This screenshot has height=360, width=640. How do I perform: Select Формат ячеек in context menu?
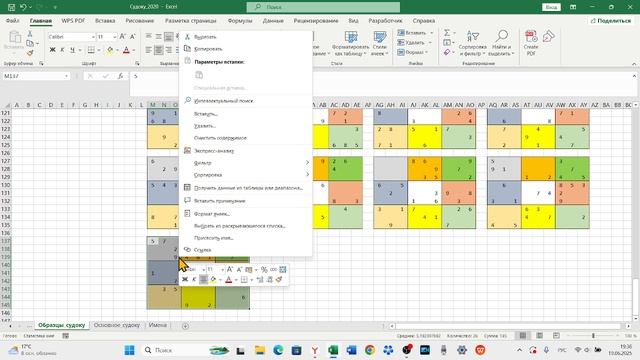coord(212,213)
